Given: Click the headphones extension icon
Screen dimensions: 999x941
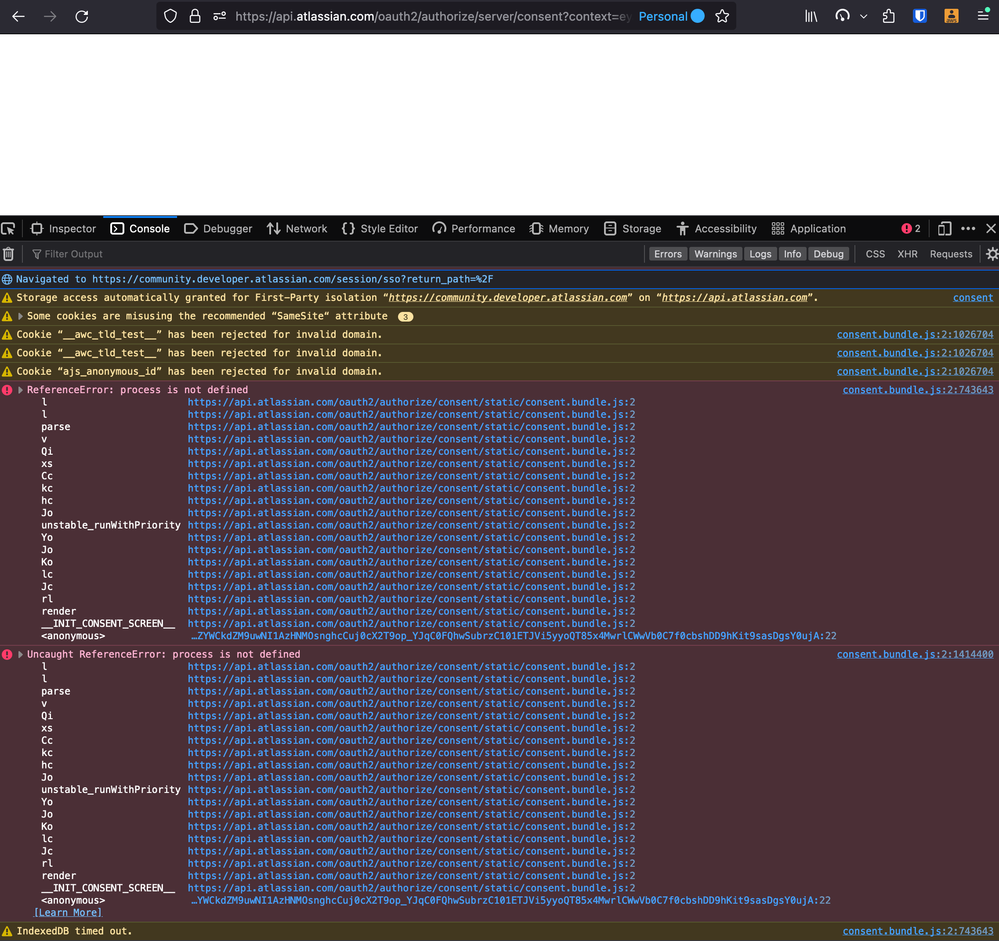Looking at the screenshot, I should (x=842, y=17).
